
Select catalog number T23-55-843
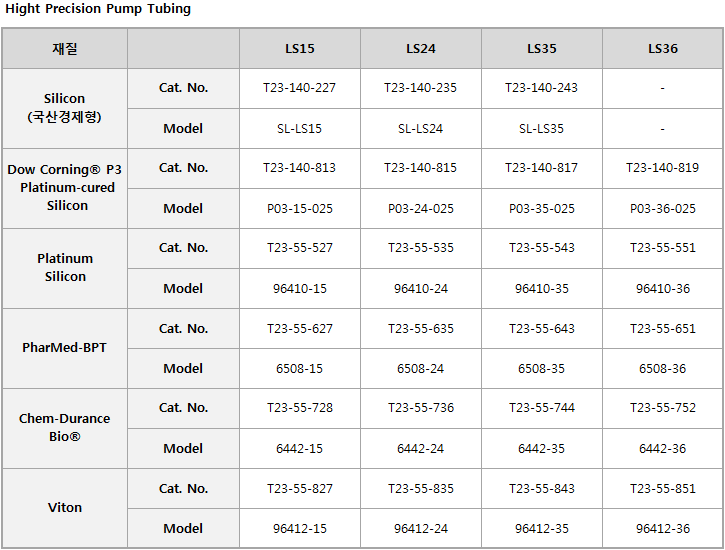pyautogui.click(x=541, y=489)
